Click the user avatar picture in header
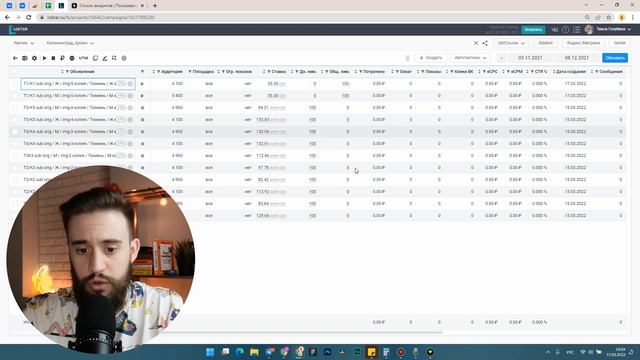The height and width of the screenshot is (360, 640). pyautogui.click(x=589, y=29)
